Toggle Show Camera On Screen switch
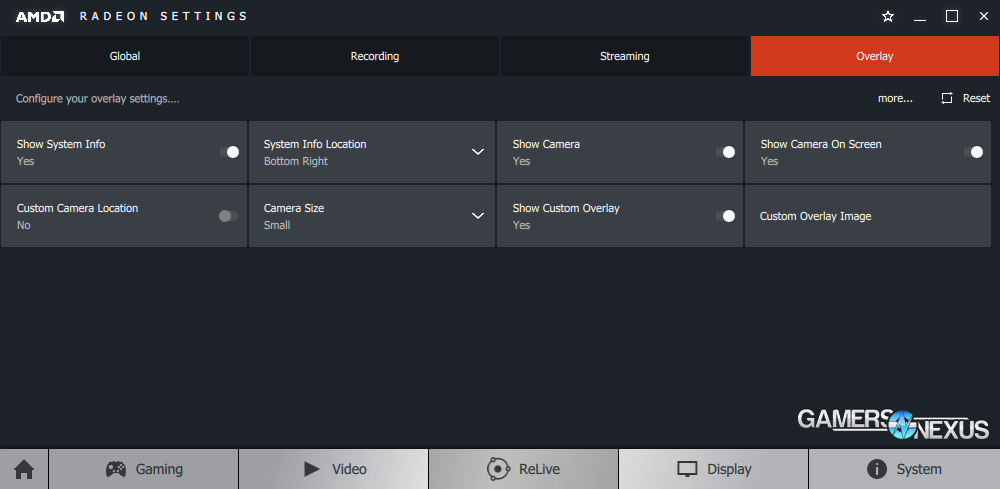Image resolution: width=1000 pixels, height=489 pixels. 973,152
